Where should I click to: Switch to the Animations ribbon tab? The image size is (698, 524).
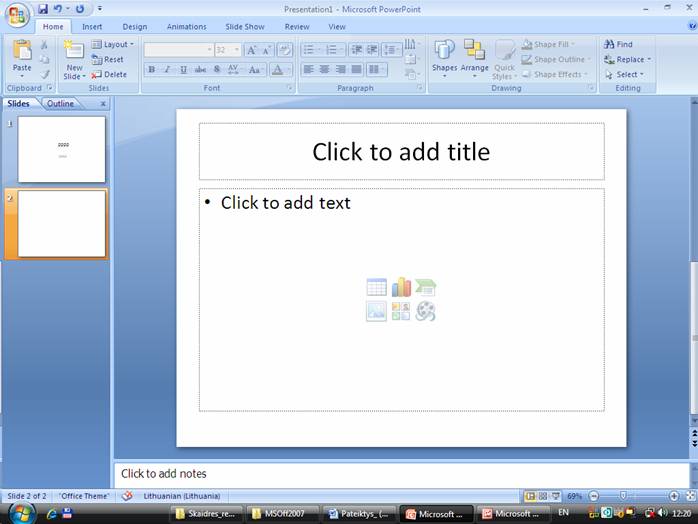pos(187,27)
